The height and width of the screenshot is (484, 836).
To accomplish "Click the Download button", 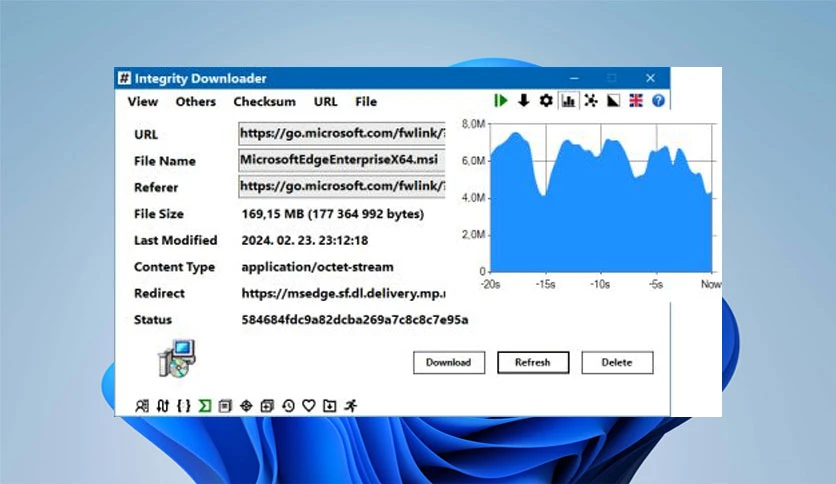I will tap(449, 362).
